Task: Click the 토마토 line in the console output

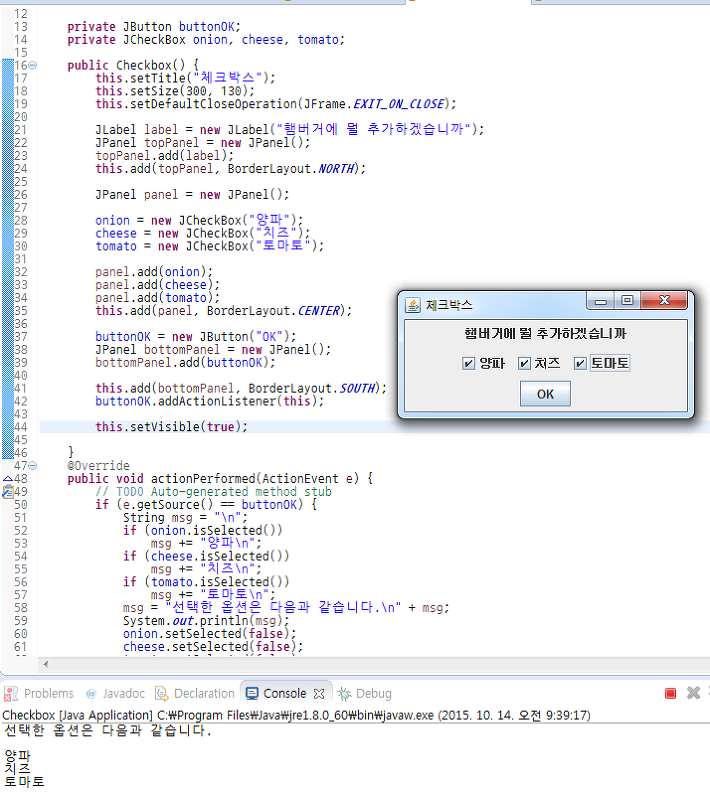Action: (x=24, y=781)
